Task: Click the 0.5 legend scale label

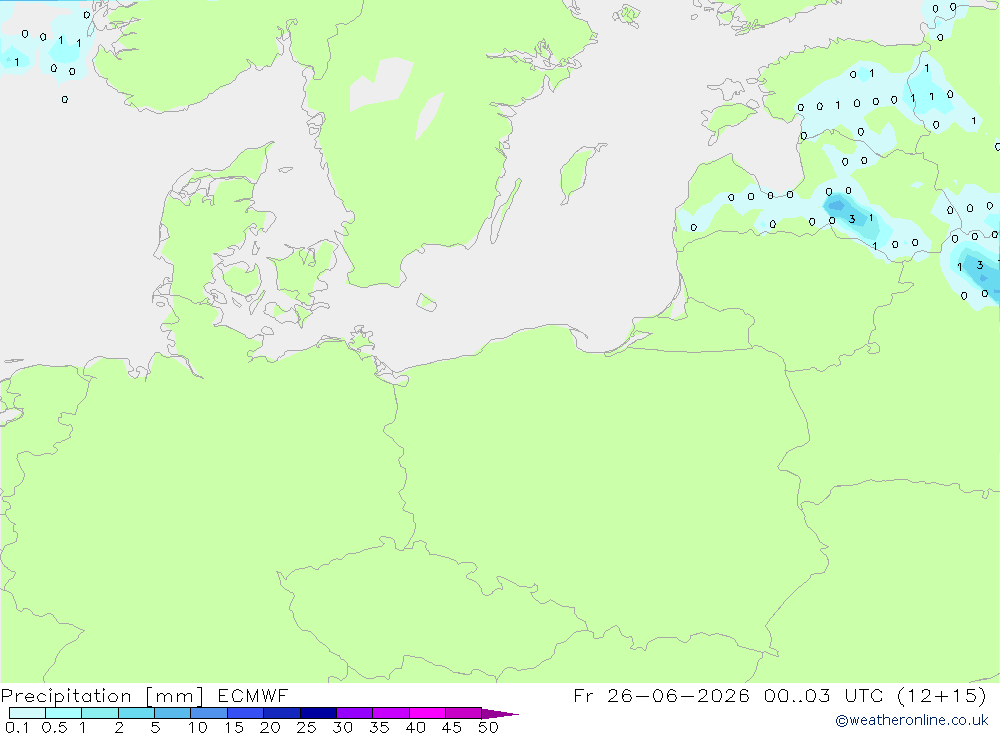Action: 54,727
